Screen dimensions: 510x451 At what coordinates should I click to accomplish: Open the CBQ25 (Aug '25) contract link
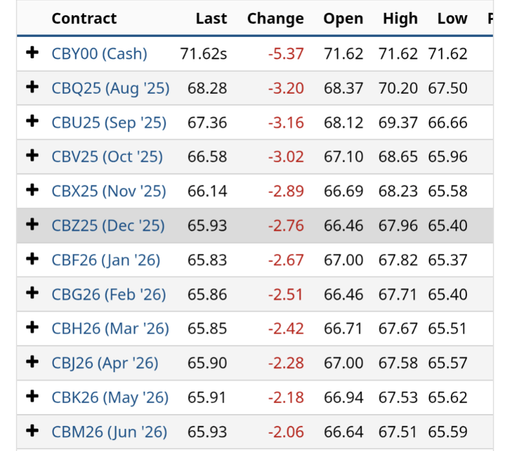[110, 88]
